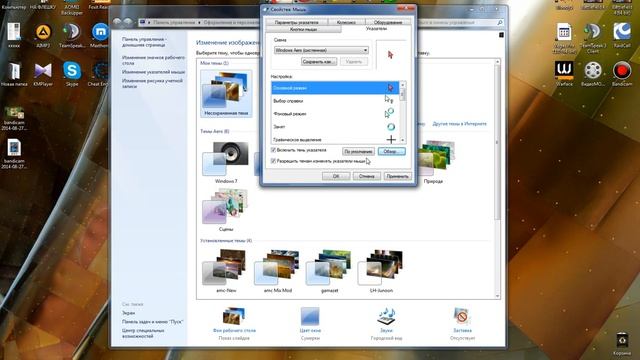Select the Основной режим pointer row

[335, 88]
